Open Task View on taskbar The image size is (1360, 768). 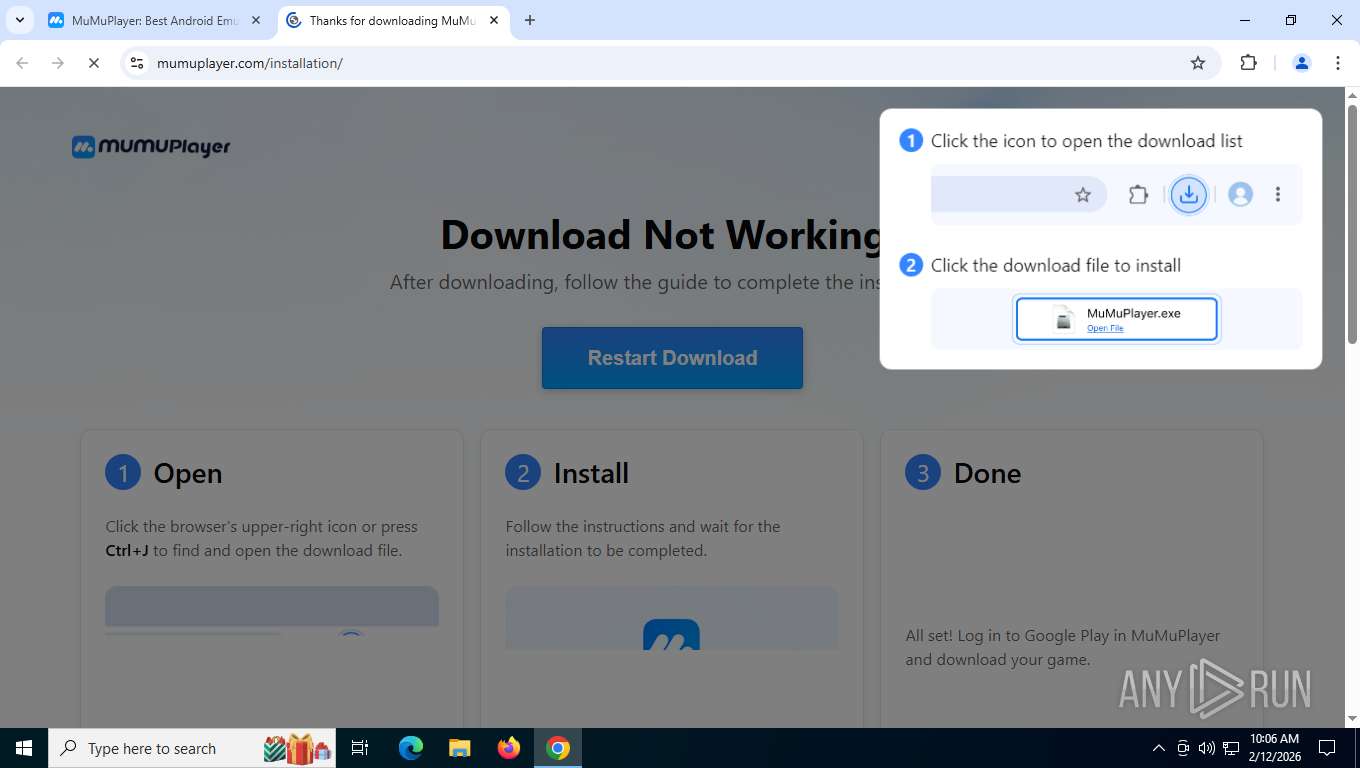tap(361, 748)
